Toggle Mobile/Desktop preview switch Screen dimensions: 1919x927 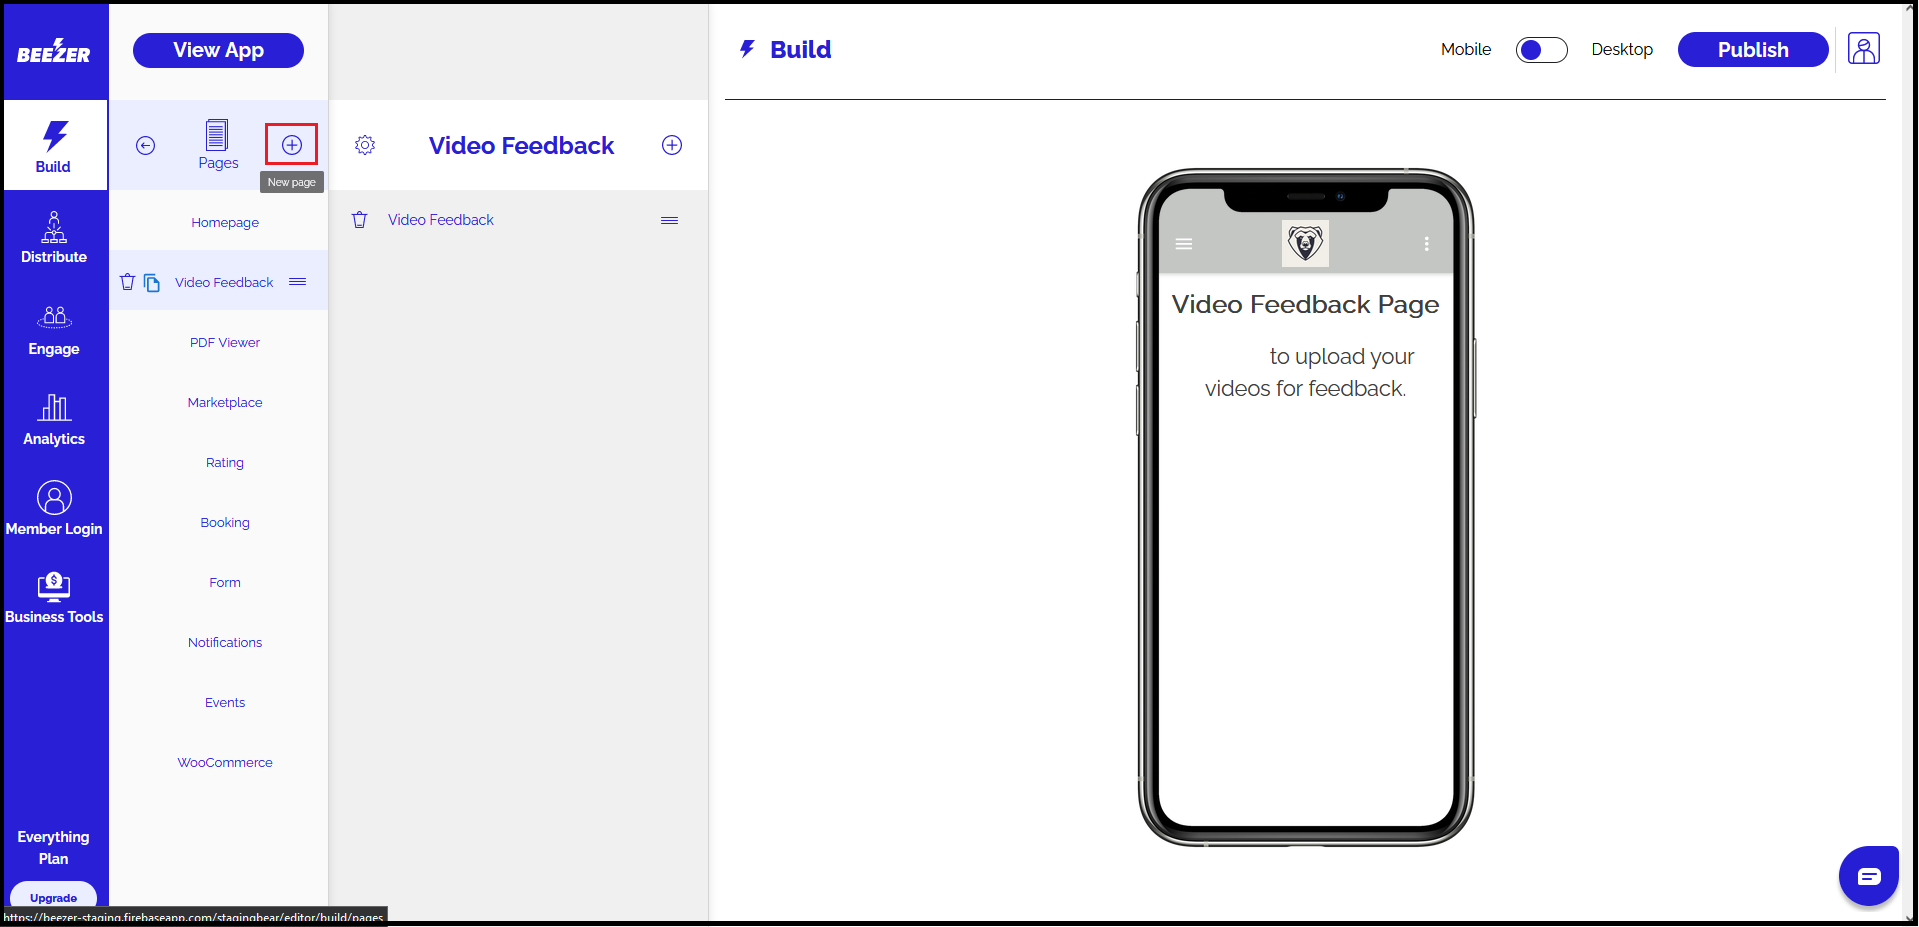1540,50
